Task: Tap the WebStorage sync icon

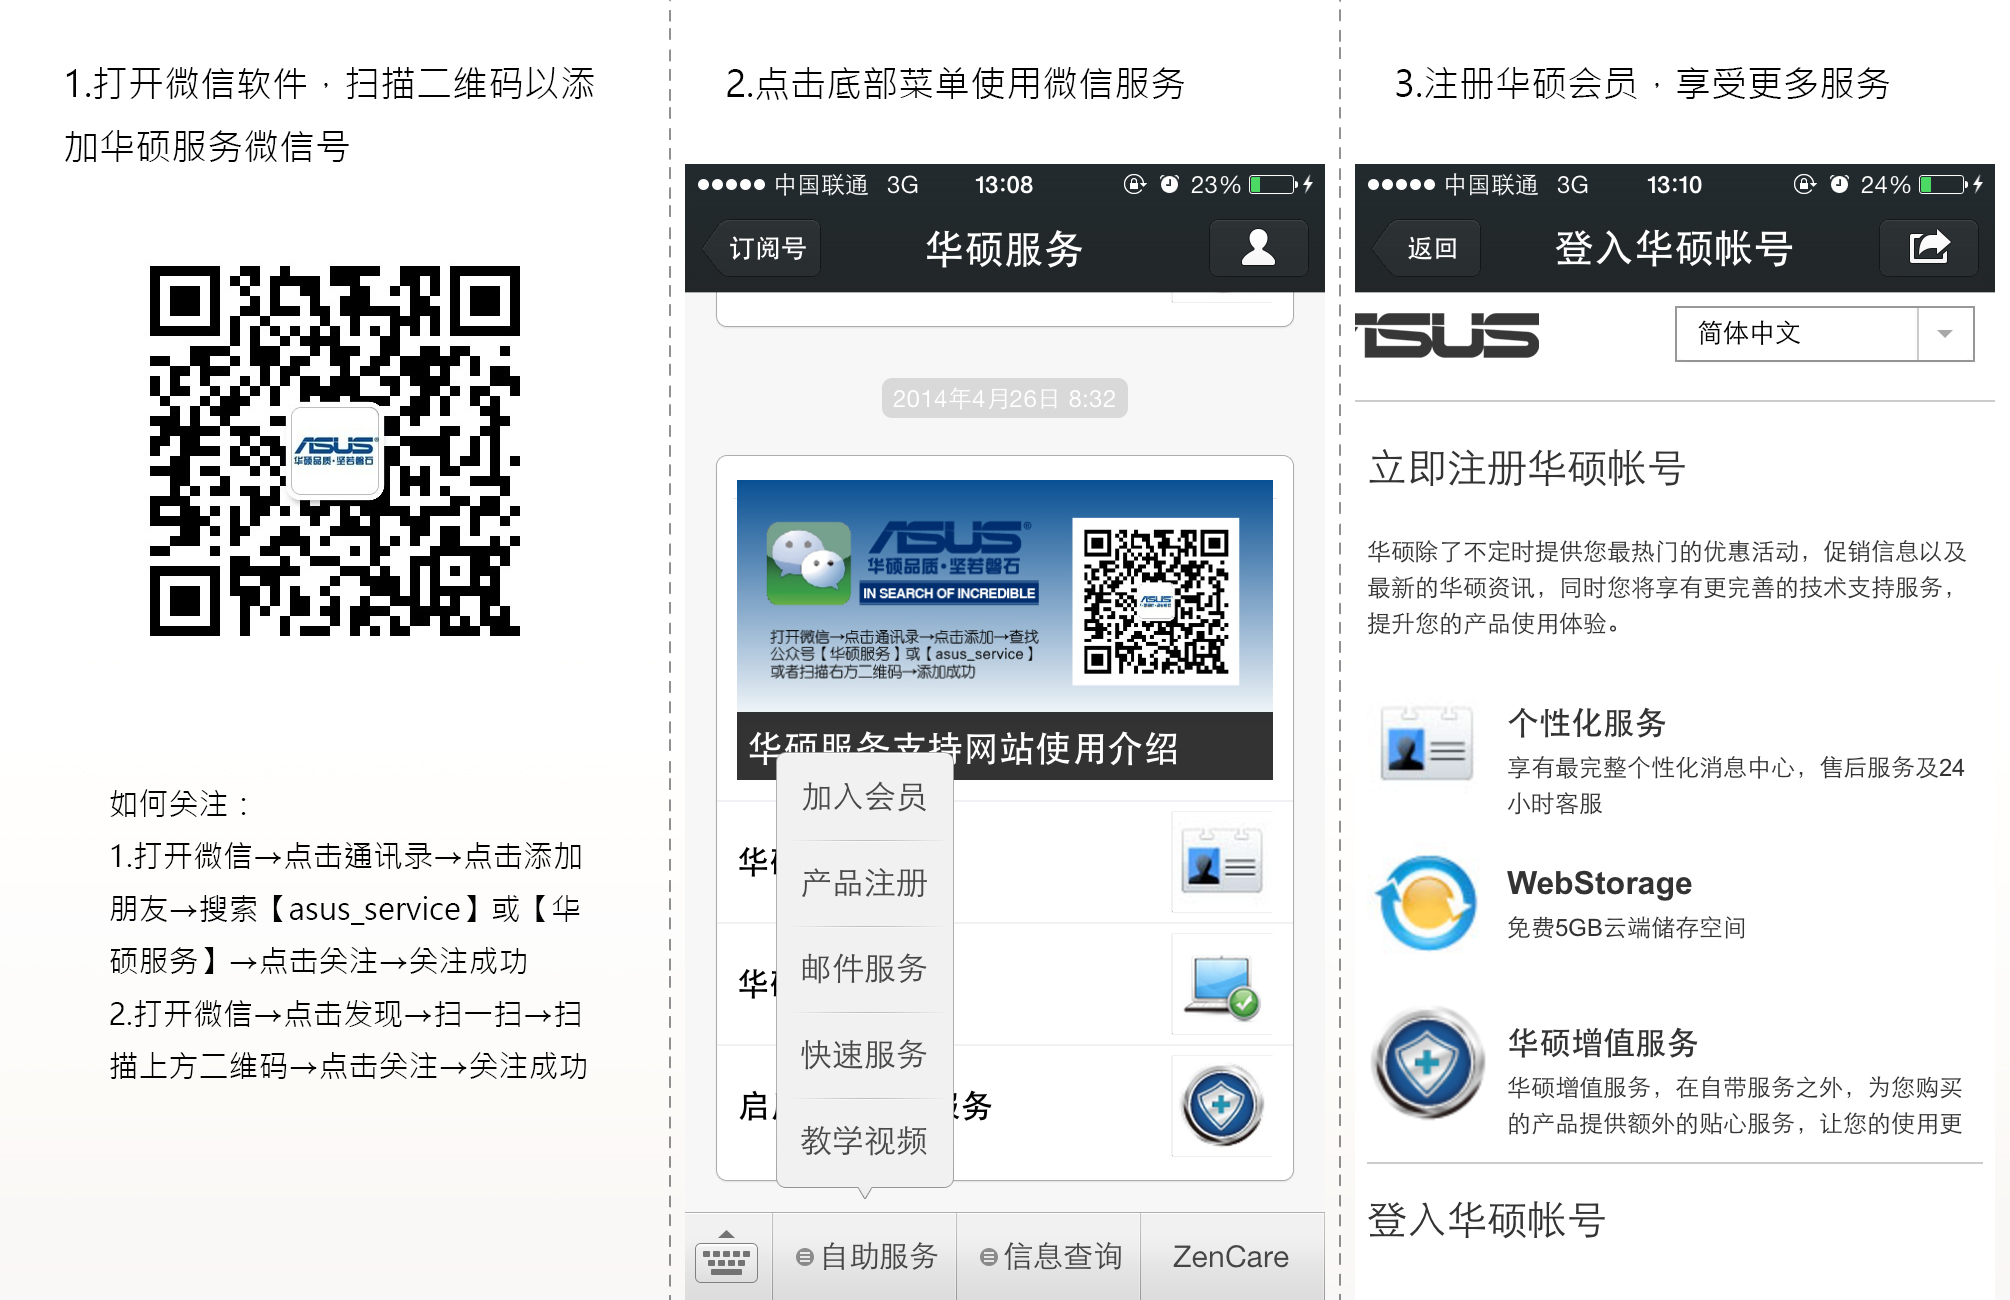Action: click(1426, 903)
